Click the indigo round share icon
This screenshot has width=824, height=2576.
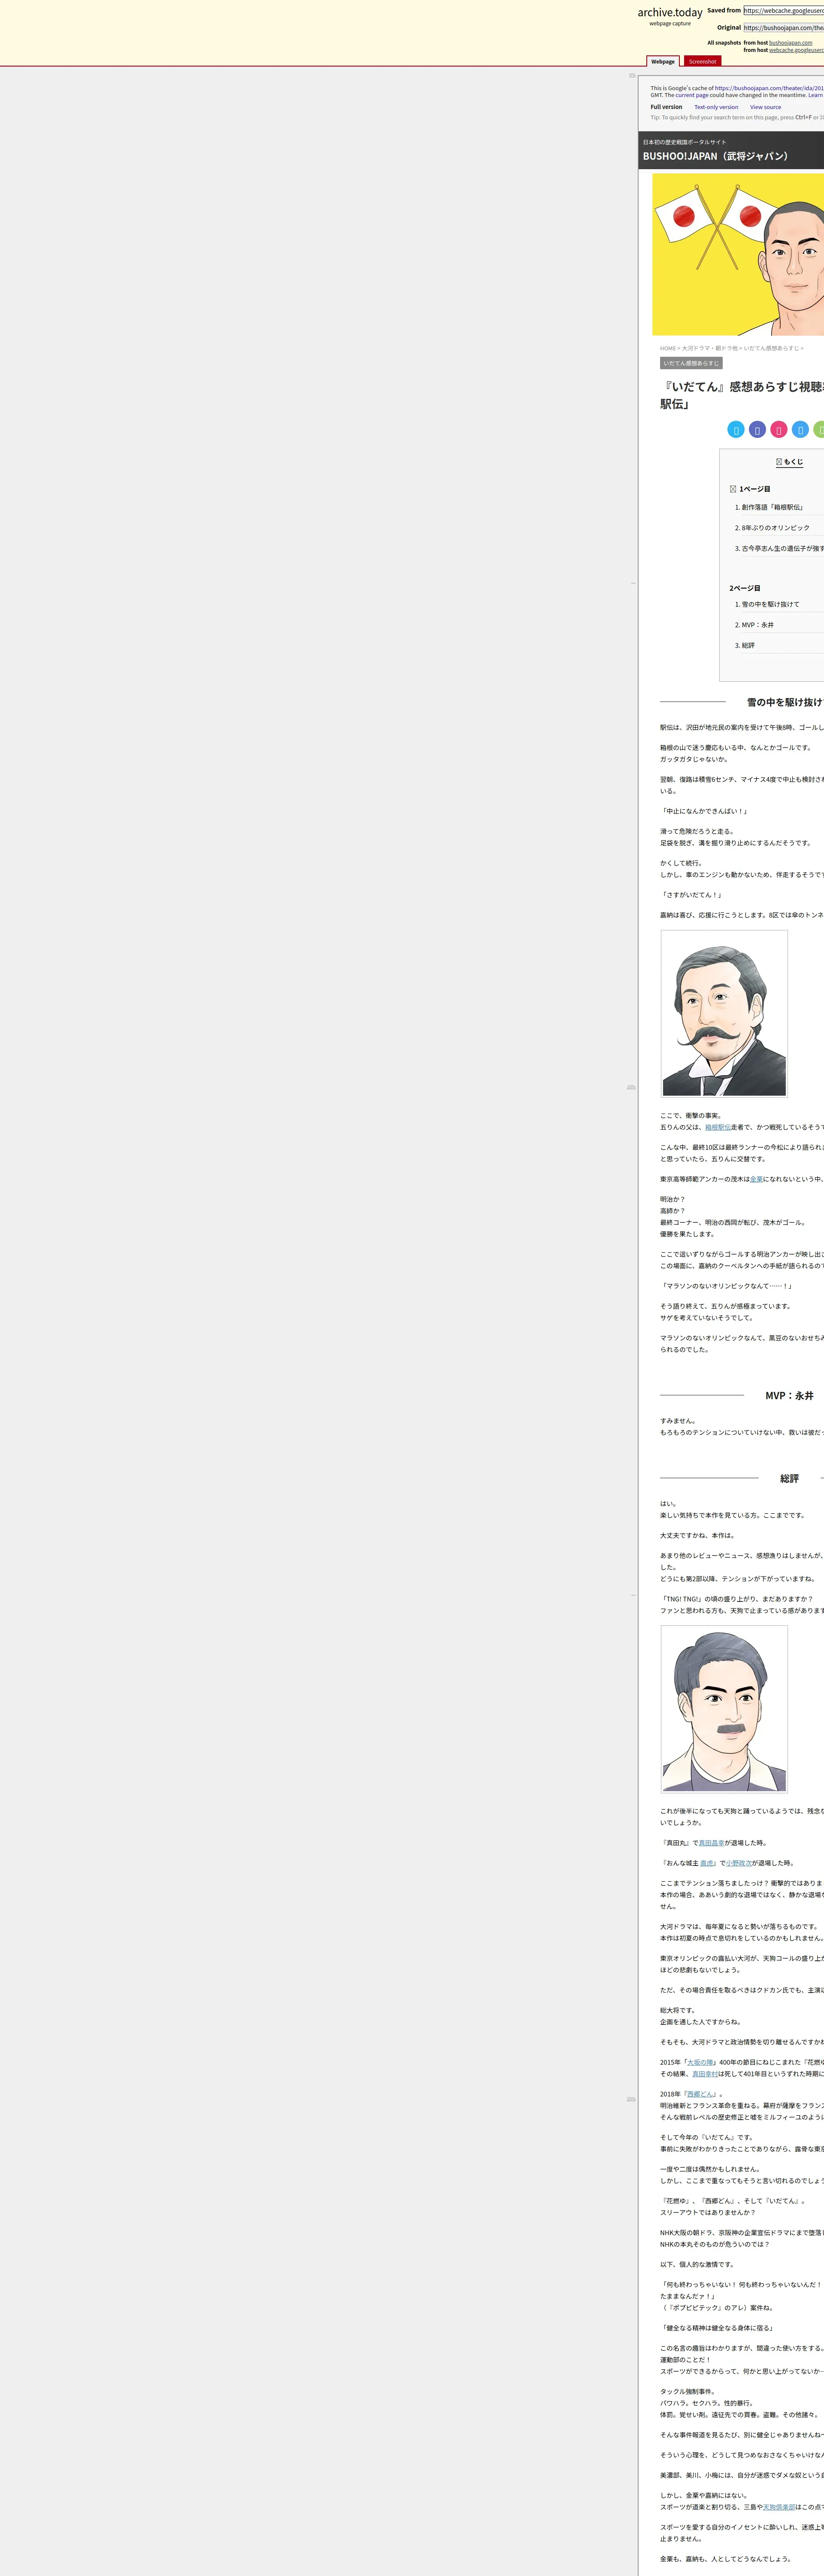pos(757,430)
